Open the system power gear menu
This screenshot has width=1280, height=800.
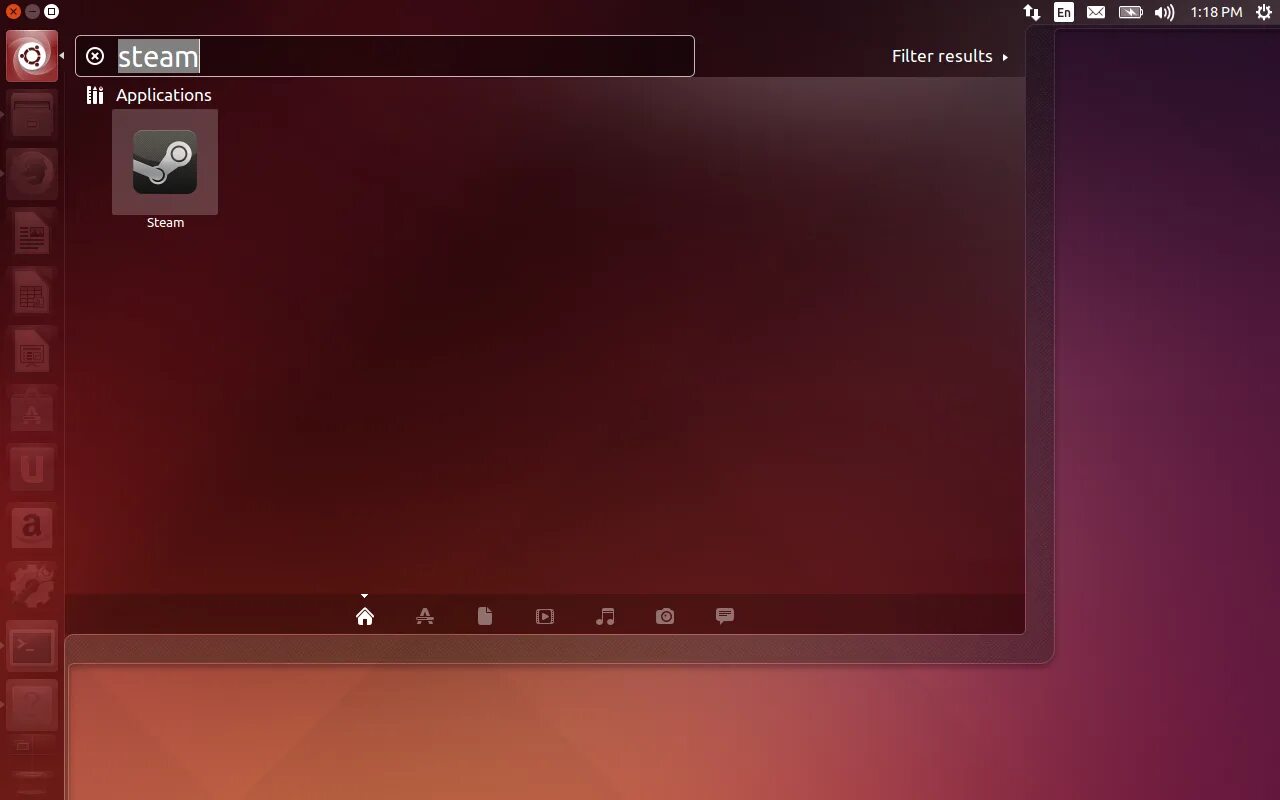[x=1264, y=12]
